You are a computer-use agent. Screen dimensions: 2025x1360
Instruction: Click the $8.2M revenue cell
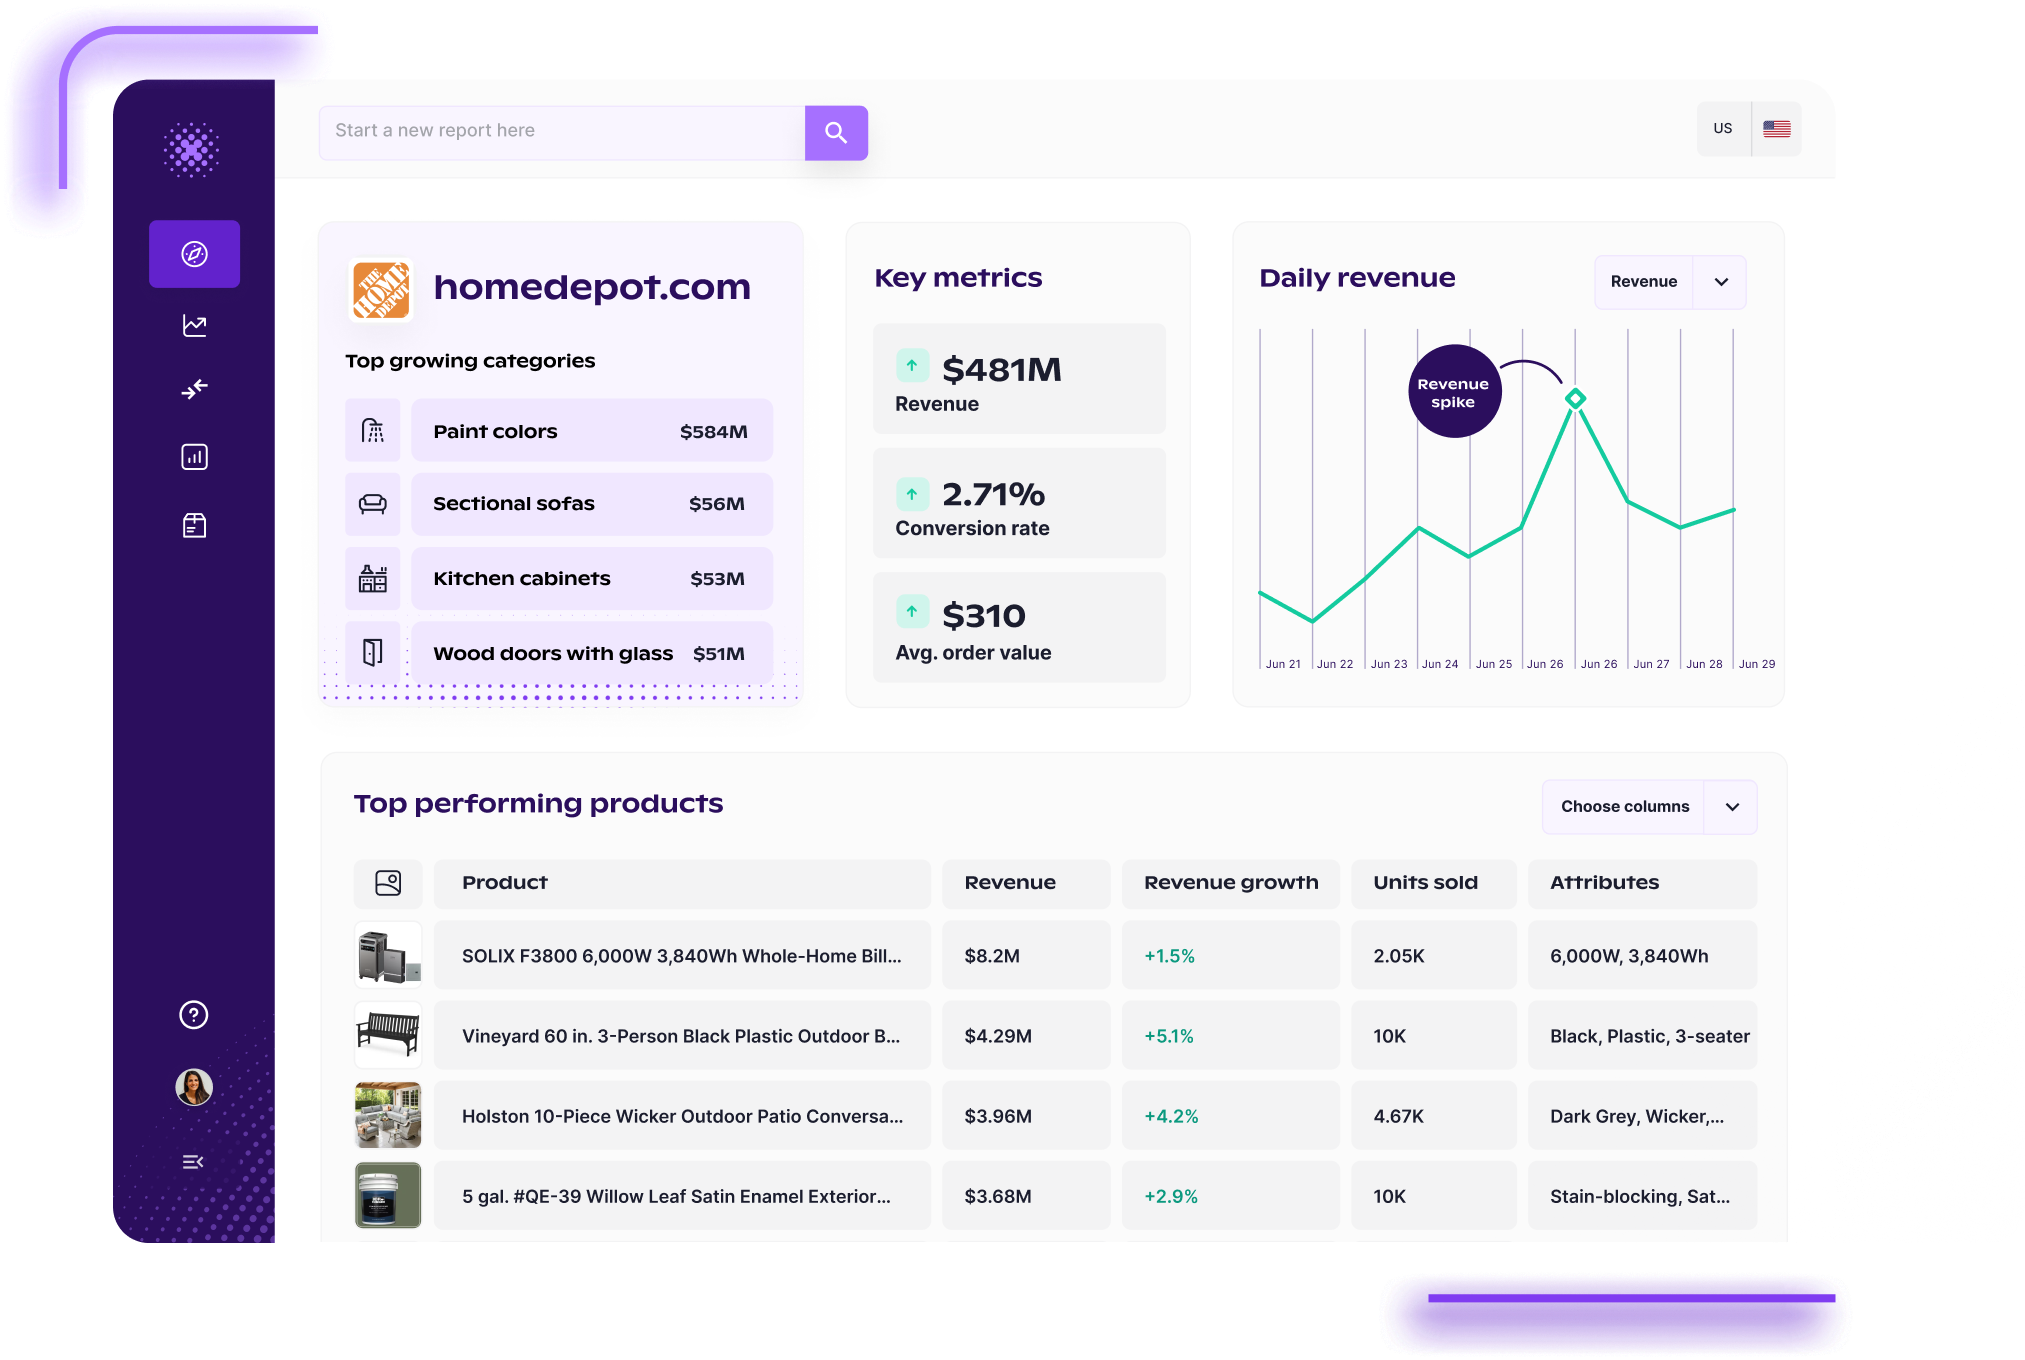1026,956
